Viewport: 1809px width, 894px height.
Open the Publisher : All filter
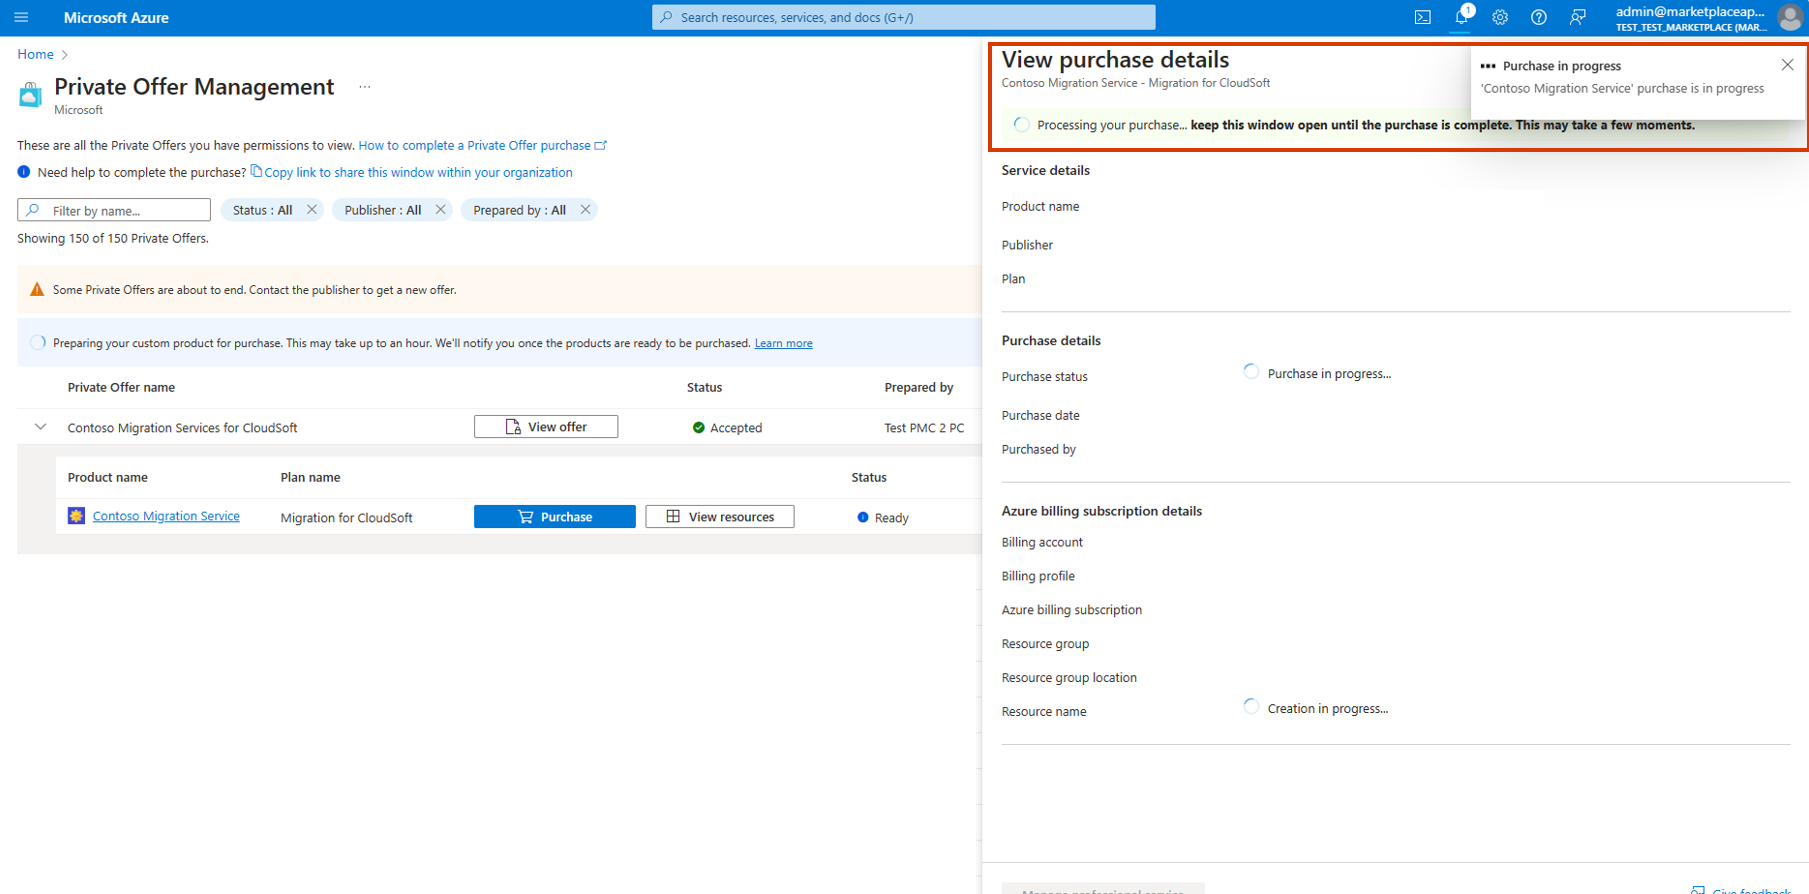(383, 210)
